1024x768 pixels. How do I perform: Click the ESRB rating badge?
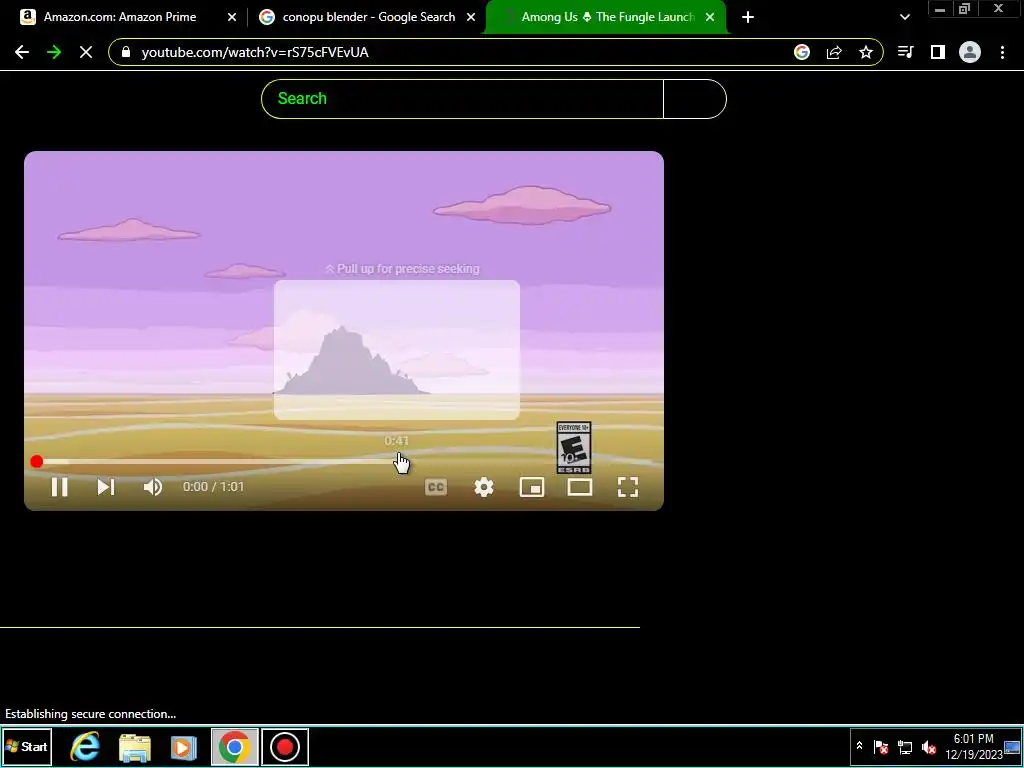573,447
